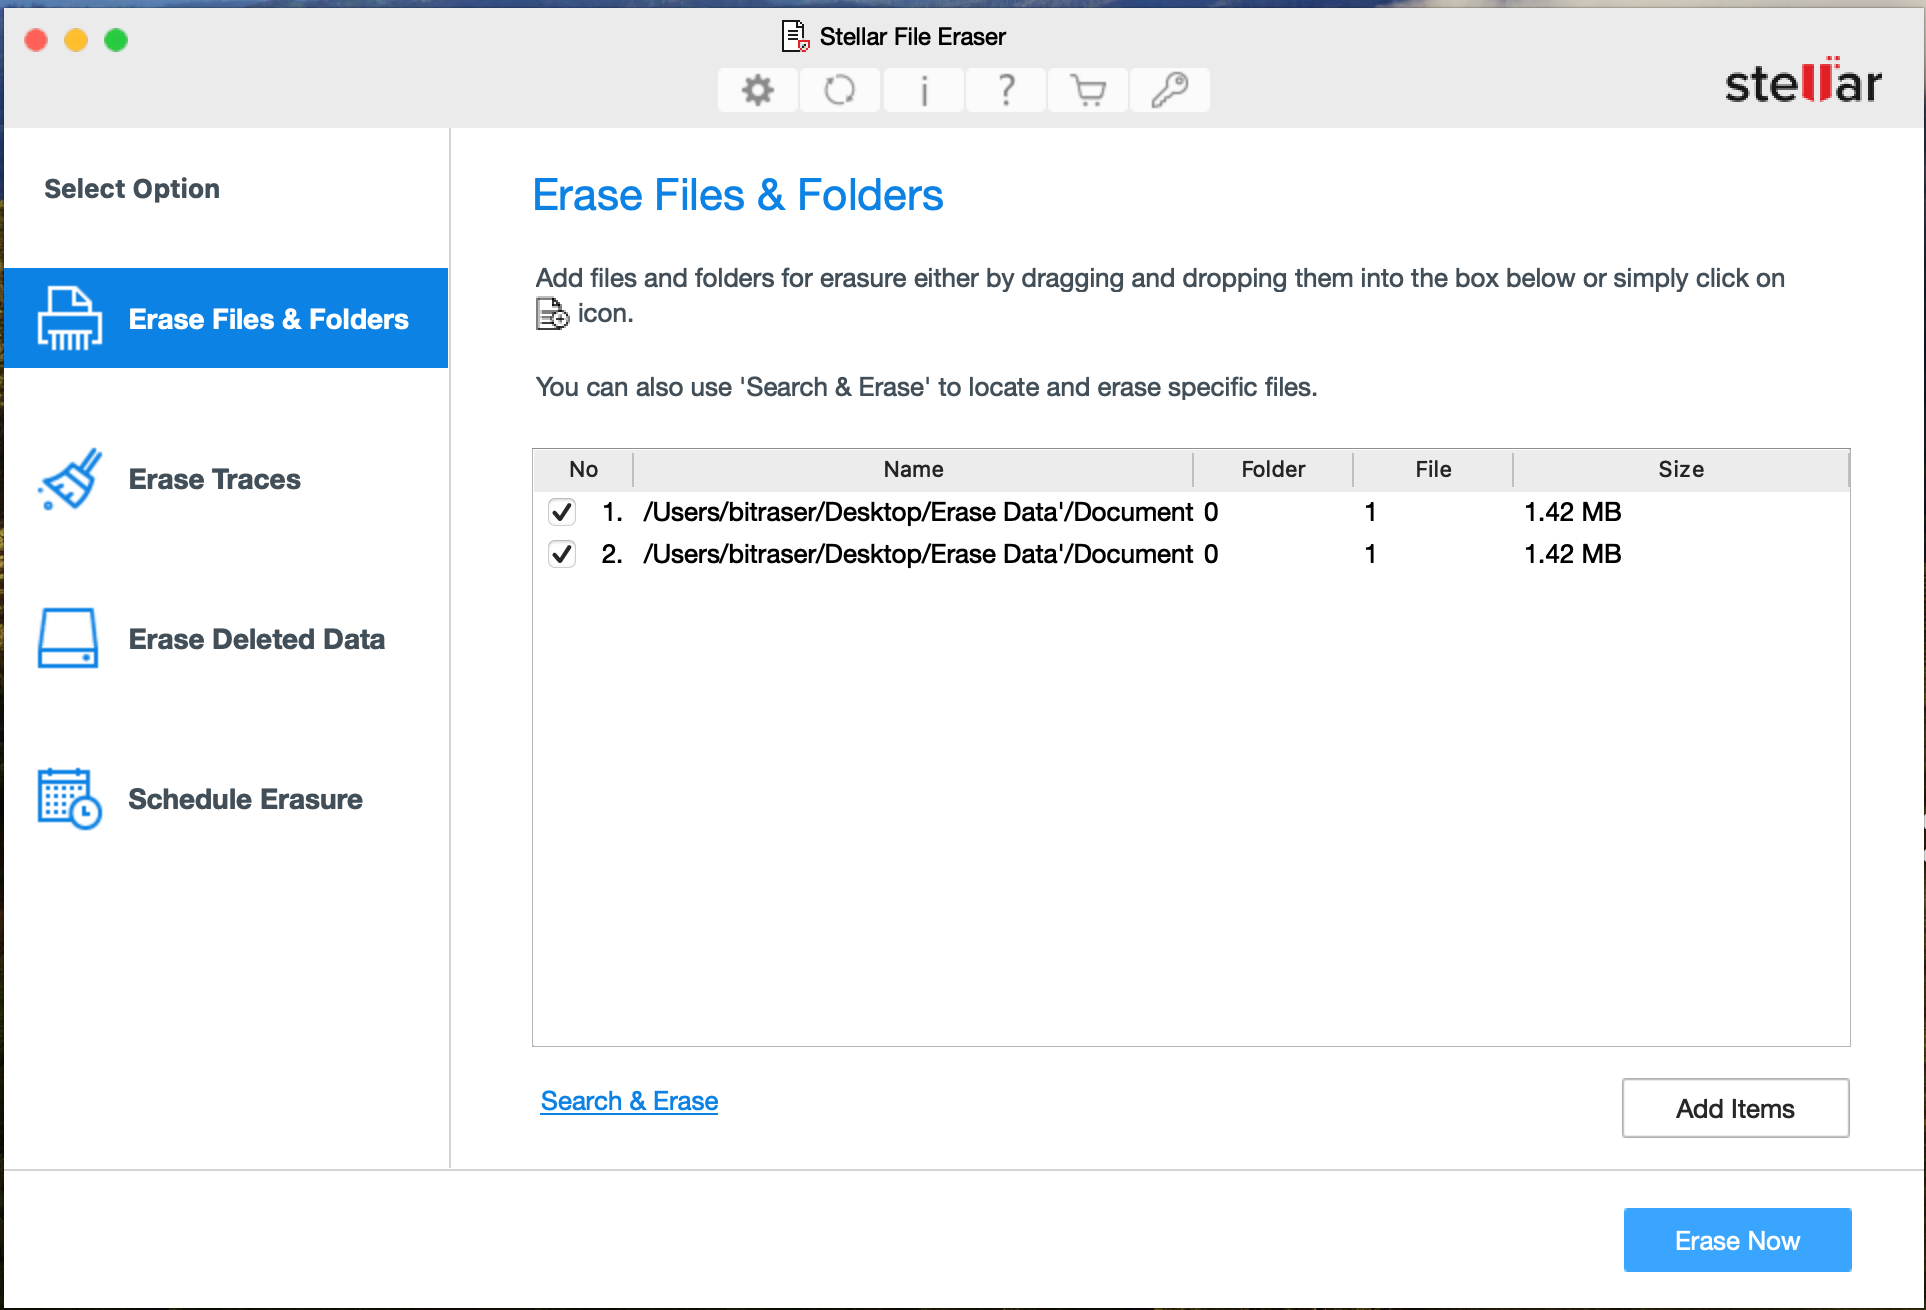
Task: Click the add-file icon in the instructions text
Action: click(x=551, y=314)
